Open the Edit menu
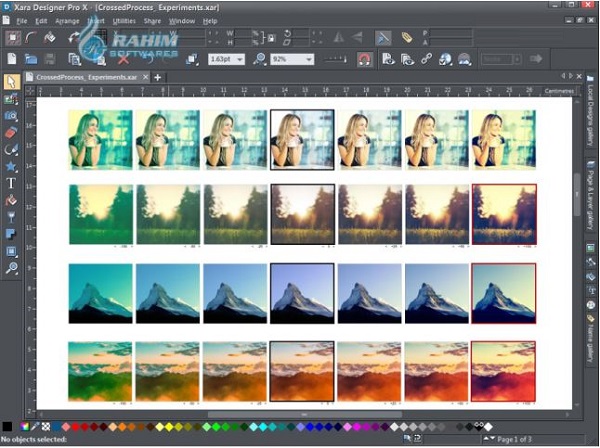 [41, 21]
